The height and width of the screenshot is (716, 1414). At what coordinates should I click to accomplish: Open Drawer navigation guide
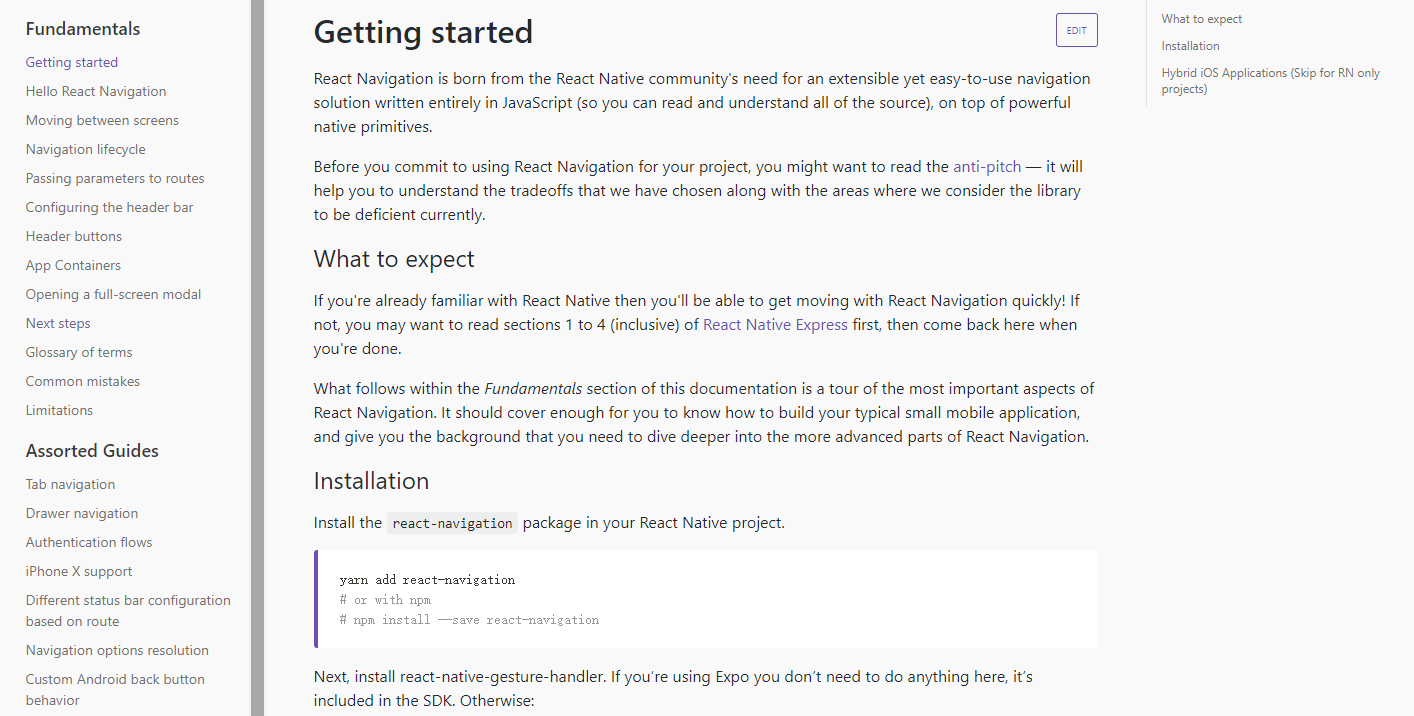tap(82, 513)
